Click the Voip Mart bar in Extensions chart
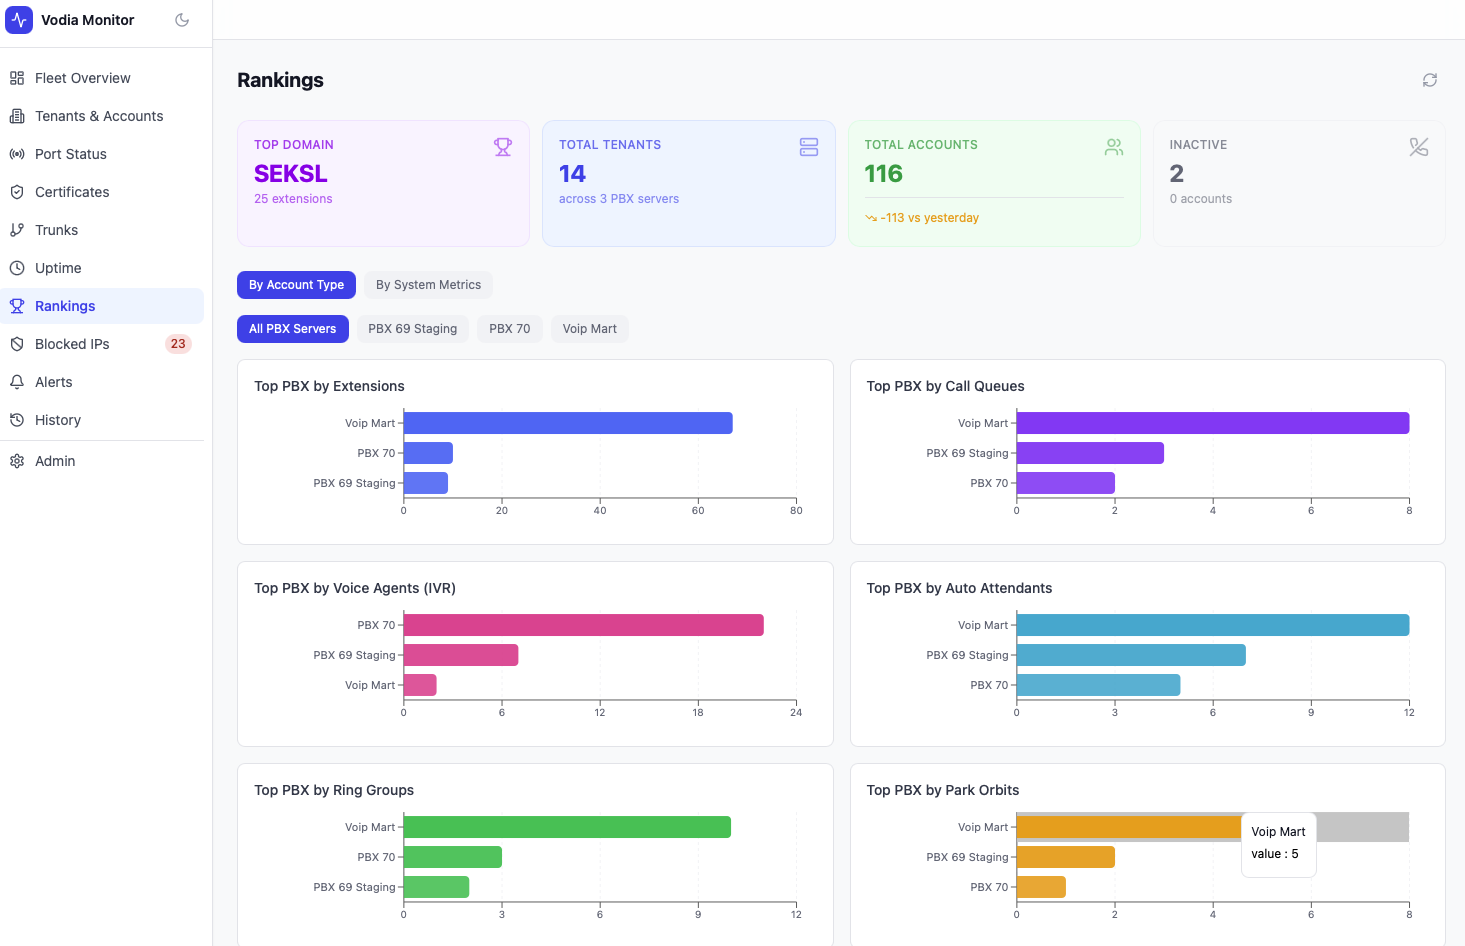The width and height of the screenshot is (1465, 946). pyautogui.click(x=567, y=423)
